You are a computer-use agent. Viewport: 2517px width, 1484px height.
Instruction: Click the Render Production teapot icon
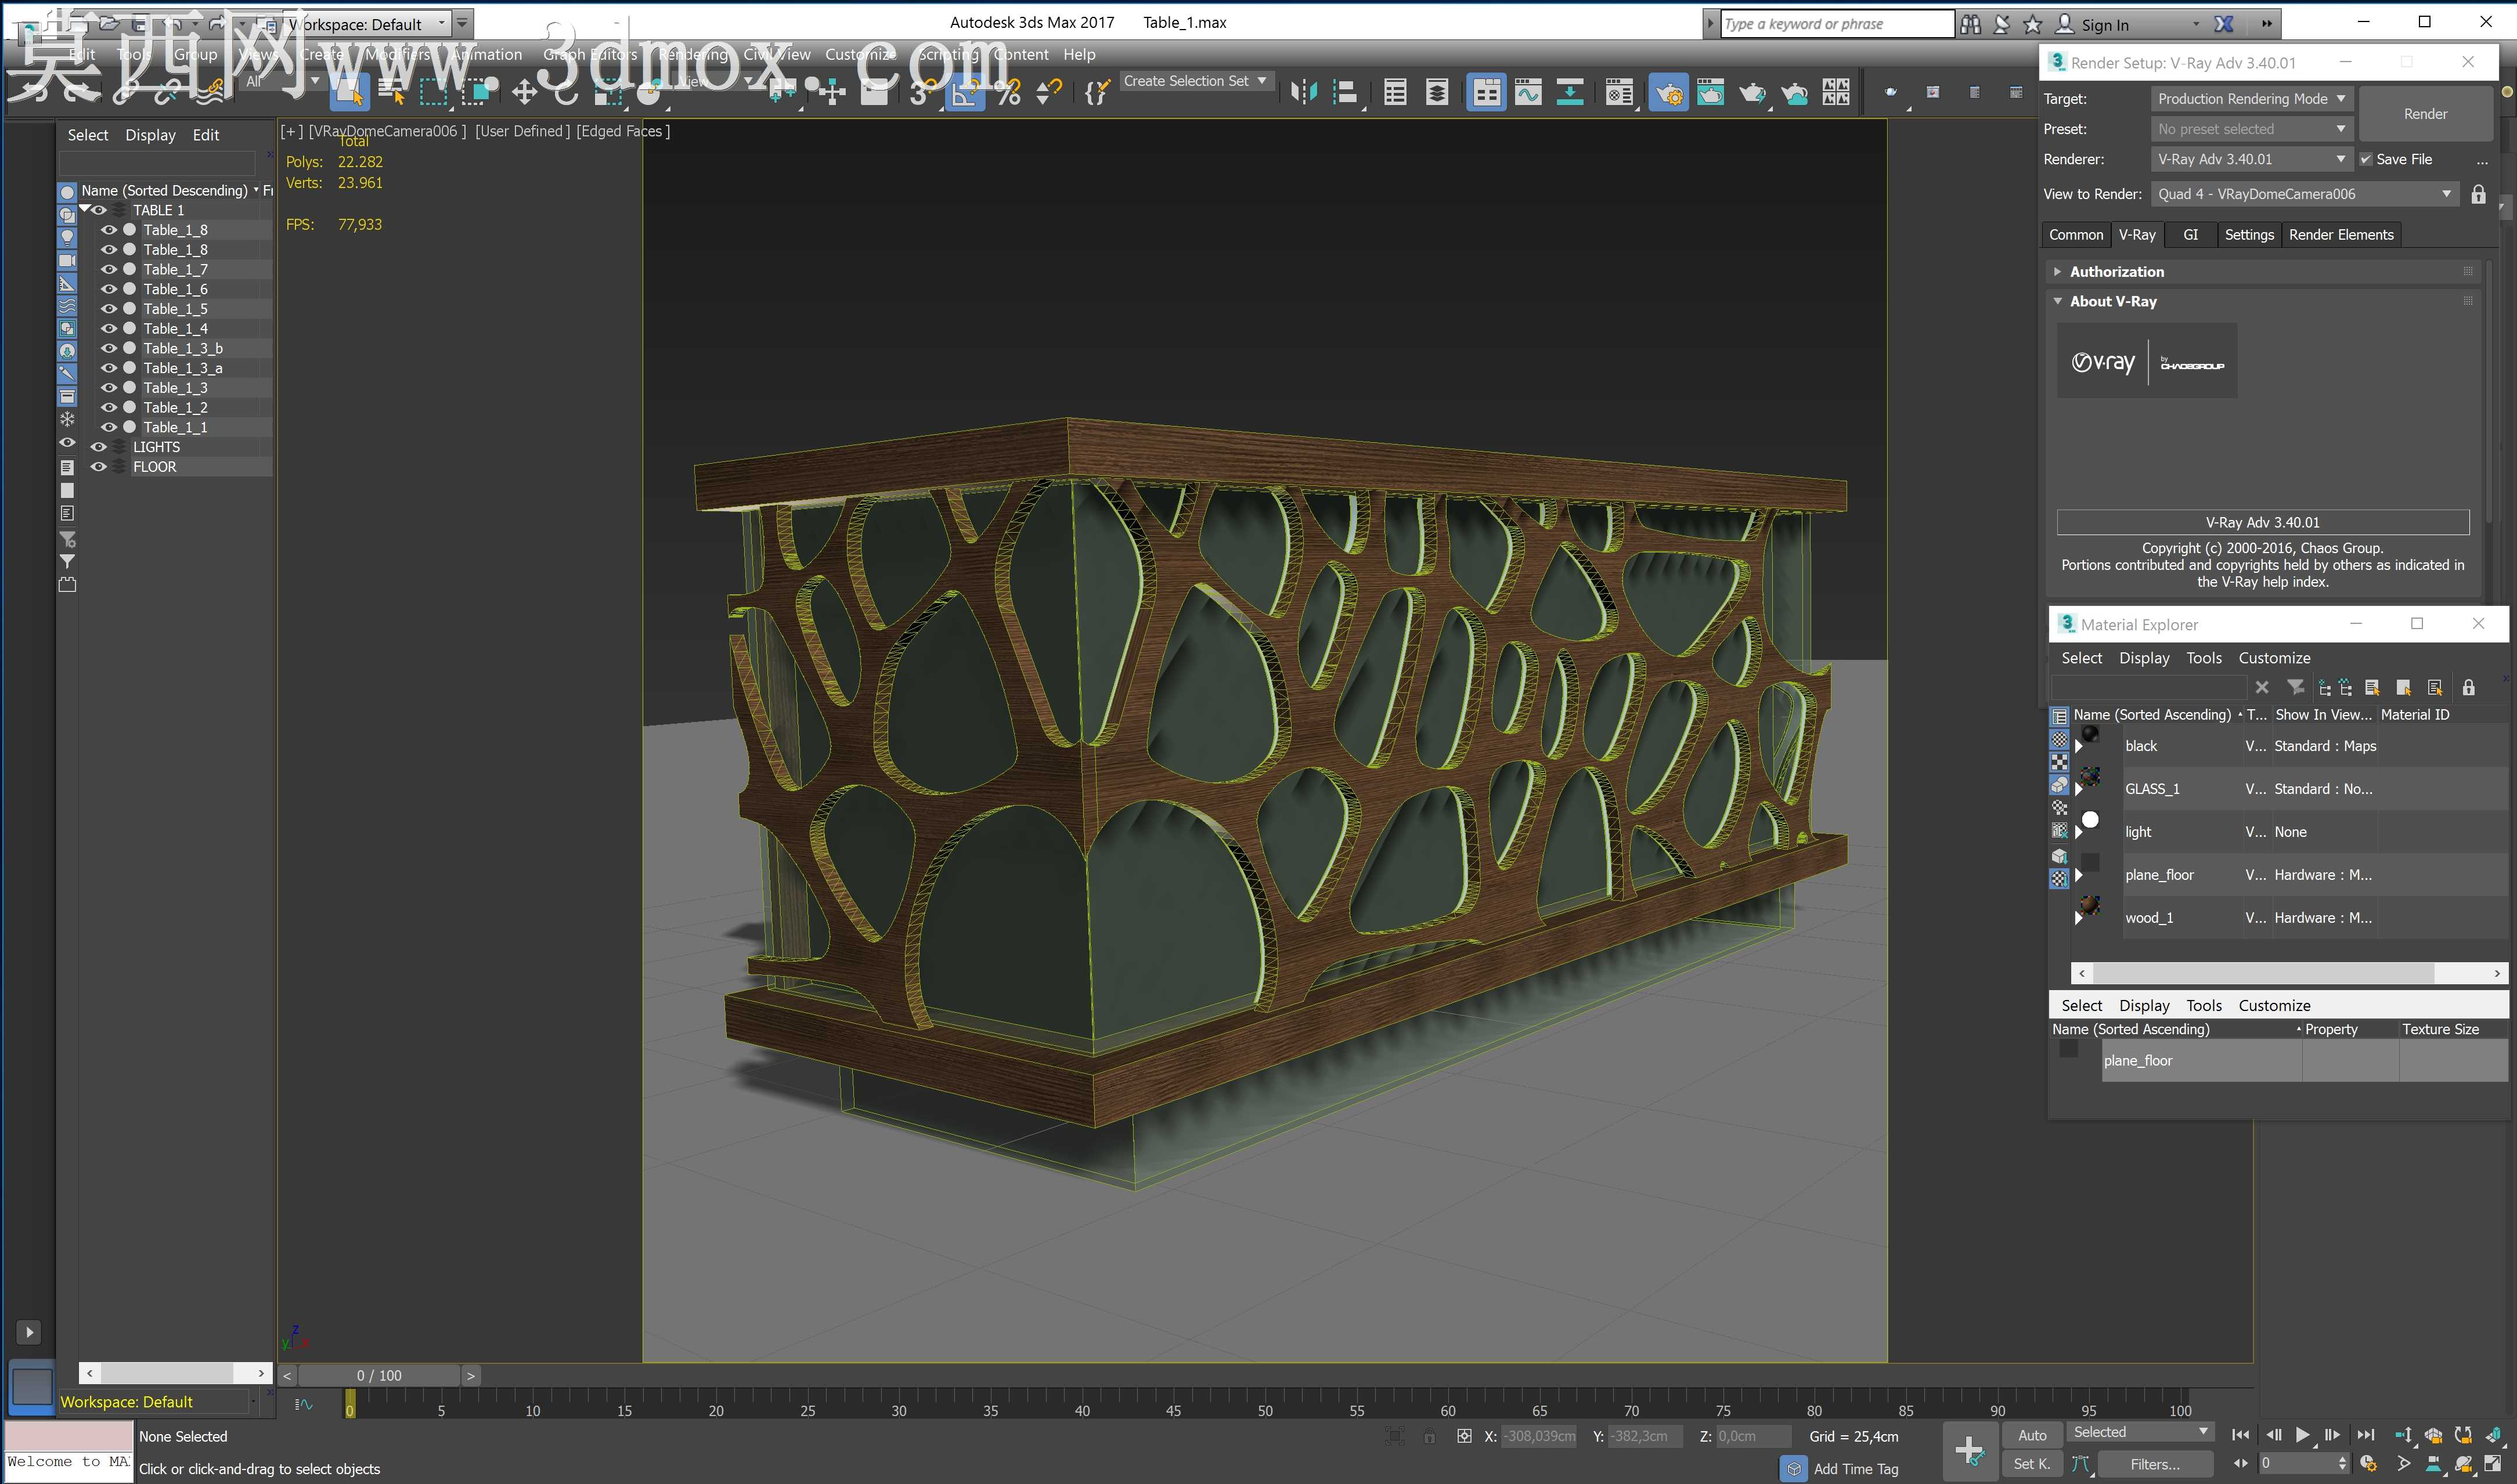(x=1752, y=93)
